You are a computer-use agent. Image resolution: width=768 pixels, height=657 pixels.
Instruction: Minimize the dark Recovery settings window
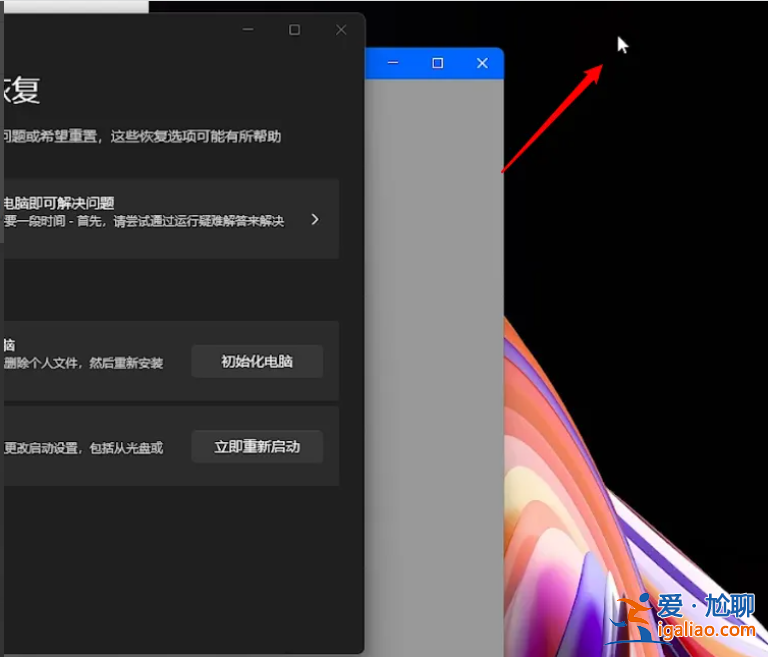(248, 30)
